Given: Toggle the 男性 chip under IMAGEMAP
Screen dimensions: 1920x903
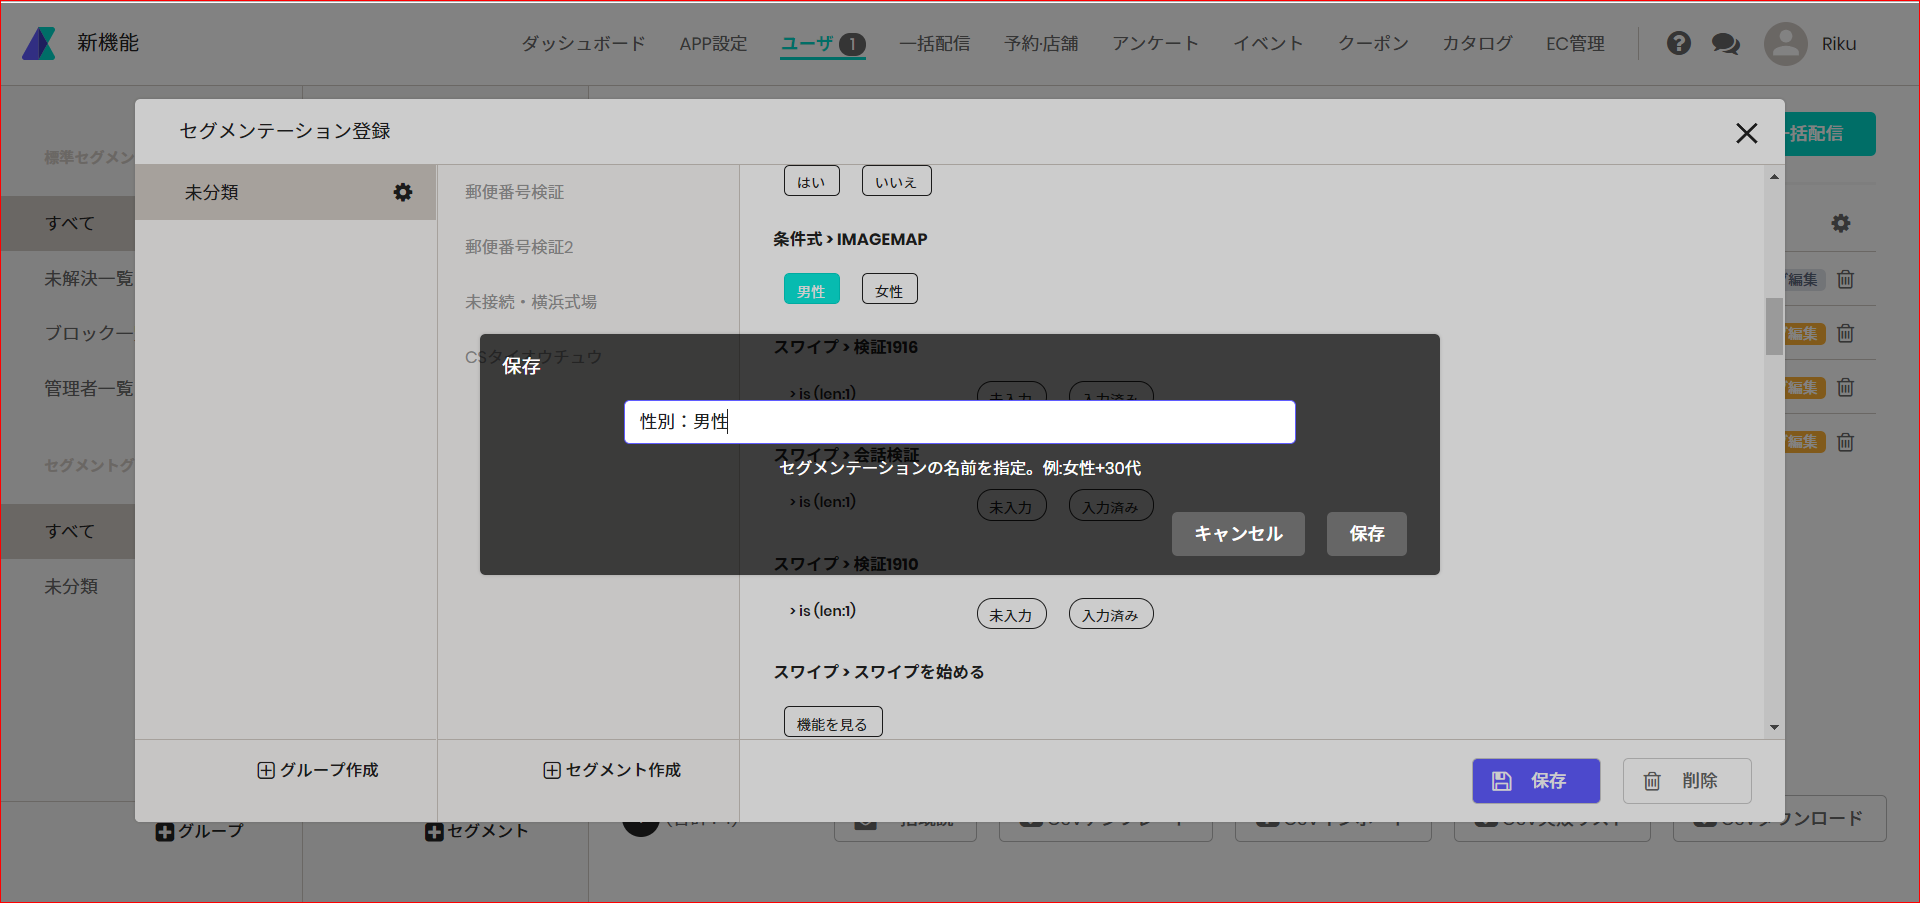Looking at the screenshot, I should pos(811,289).
